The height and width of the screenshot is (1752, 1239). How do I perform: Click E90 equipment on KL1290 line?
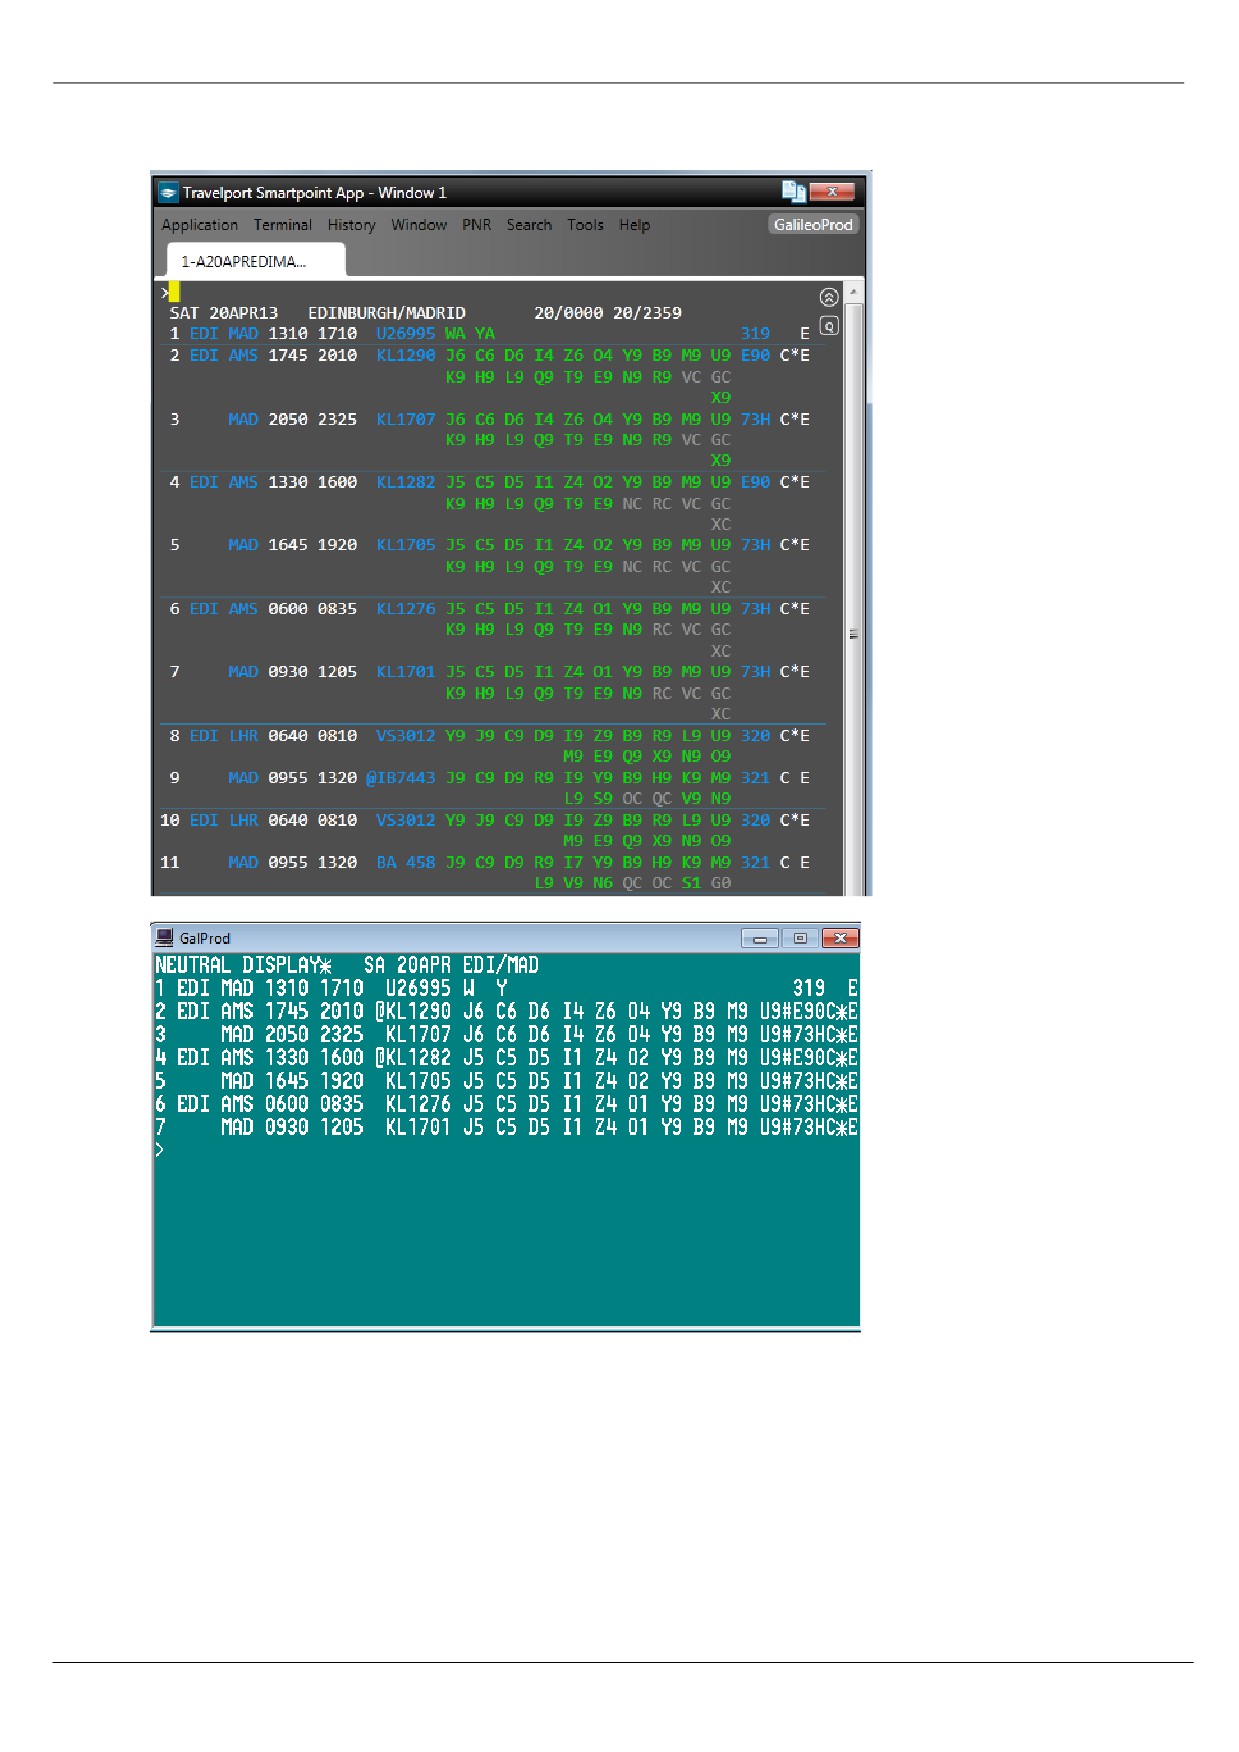click(x=755, y=355)
